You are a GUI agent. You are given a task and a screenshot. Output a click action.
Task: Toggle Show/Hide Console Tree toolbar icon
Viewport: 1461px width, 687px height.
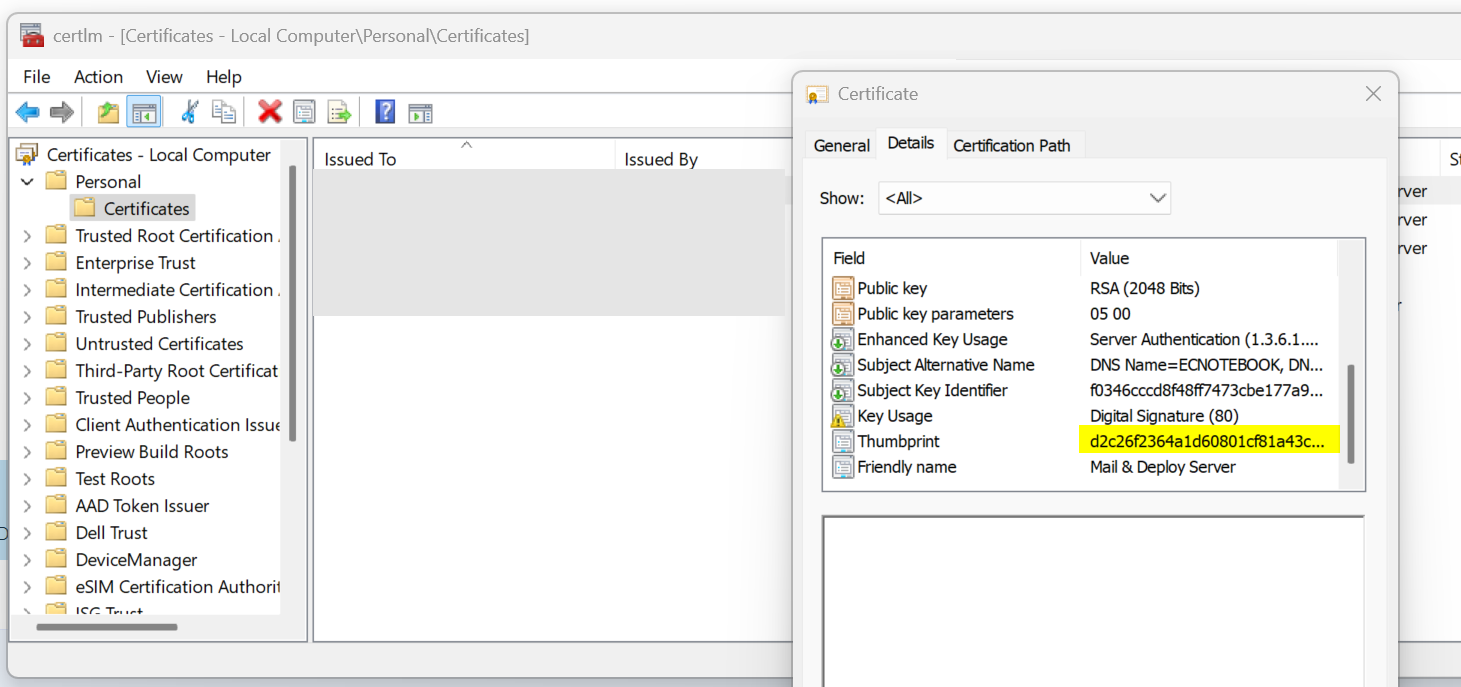[144, 112]
